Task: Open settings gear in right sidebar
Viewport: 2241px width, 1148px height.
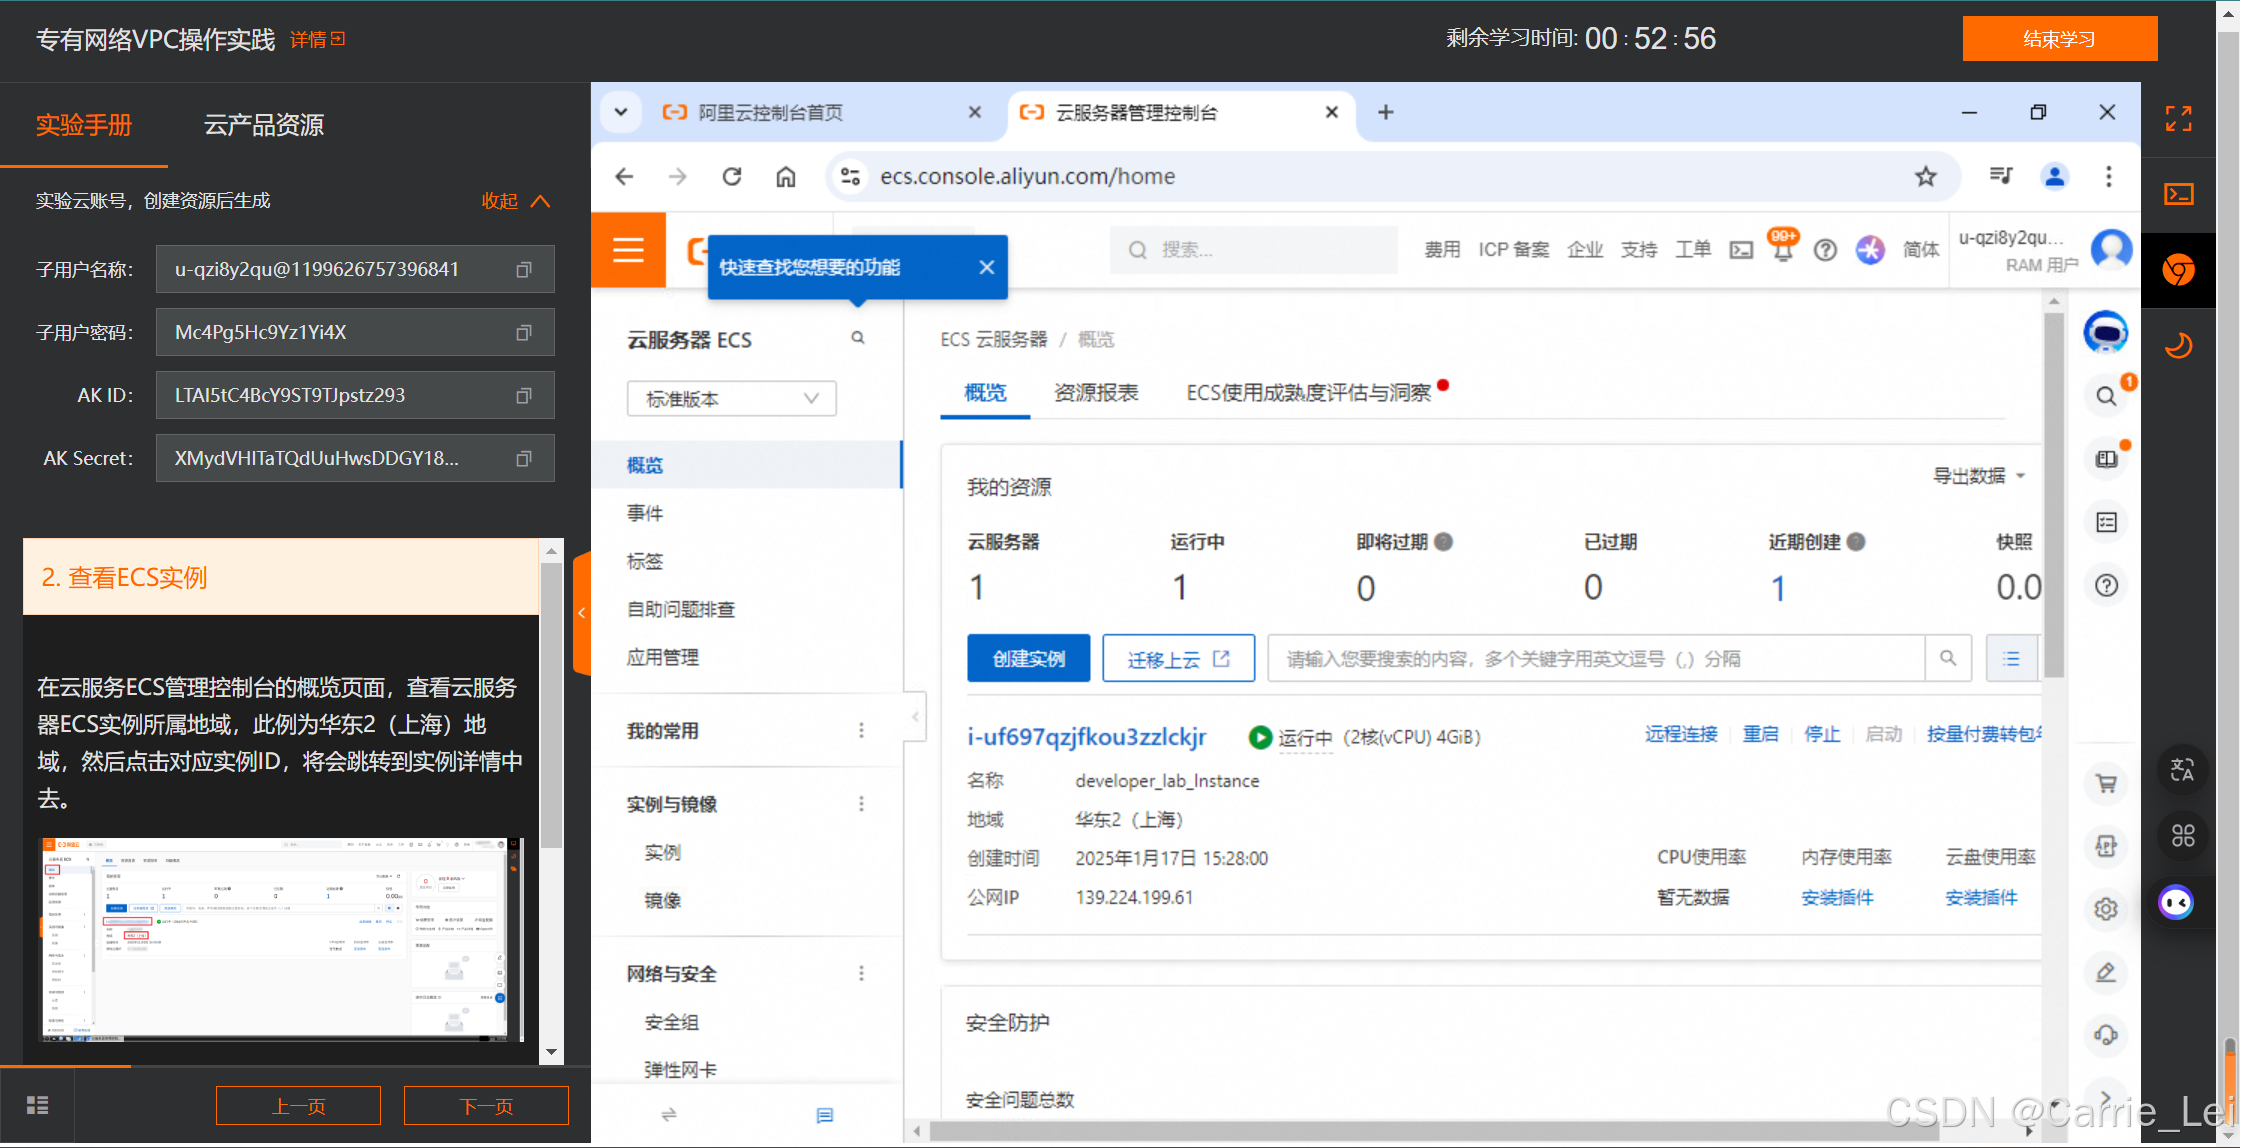Action: 2106,909
